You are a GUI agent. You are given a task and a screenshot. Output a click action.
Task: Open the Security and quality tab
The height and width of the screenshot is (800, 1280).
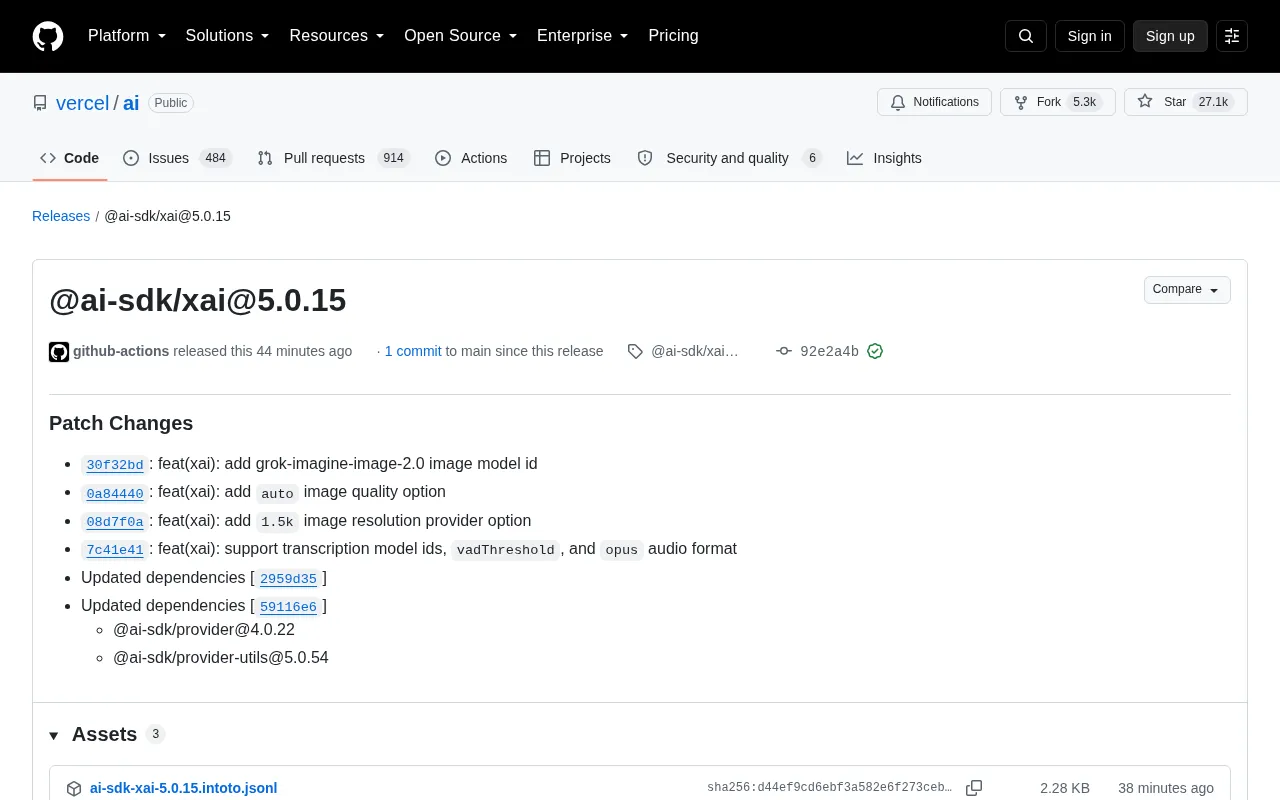tap(730, 158)
